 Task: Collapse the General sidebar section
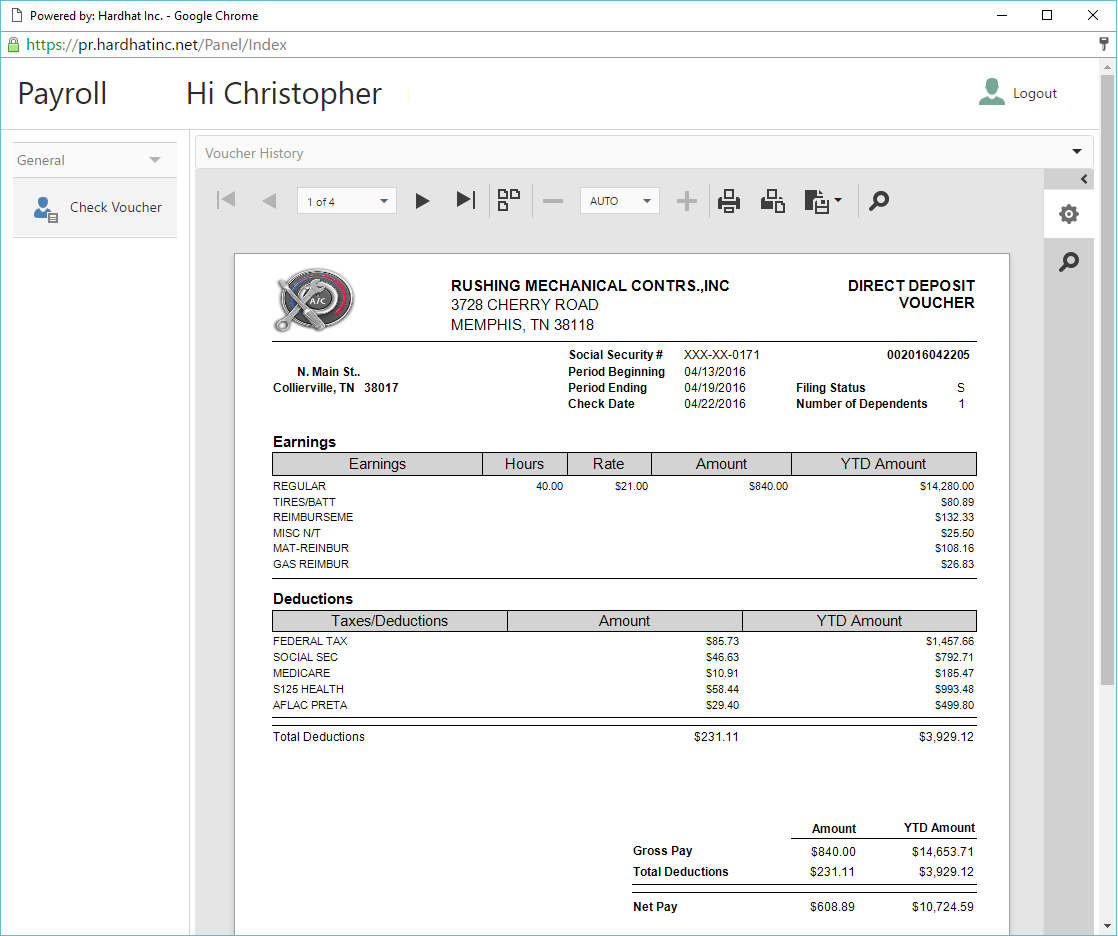tap(155, 160)
